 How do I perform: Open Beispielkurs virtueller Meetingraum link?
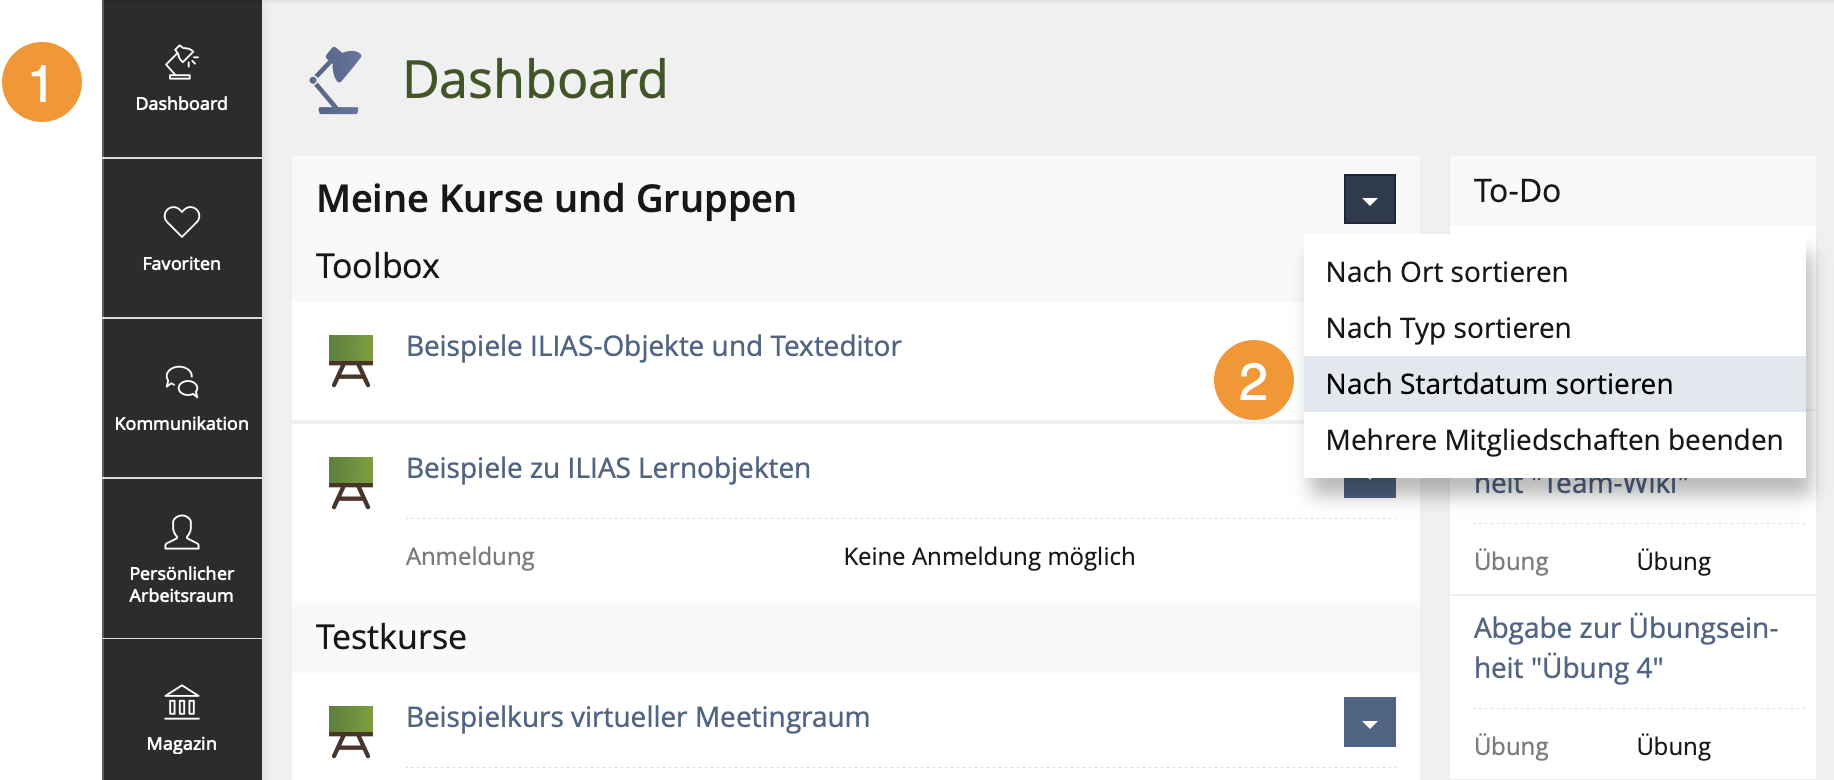[638, 717]
